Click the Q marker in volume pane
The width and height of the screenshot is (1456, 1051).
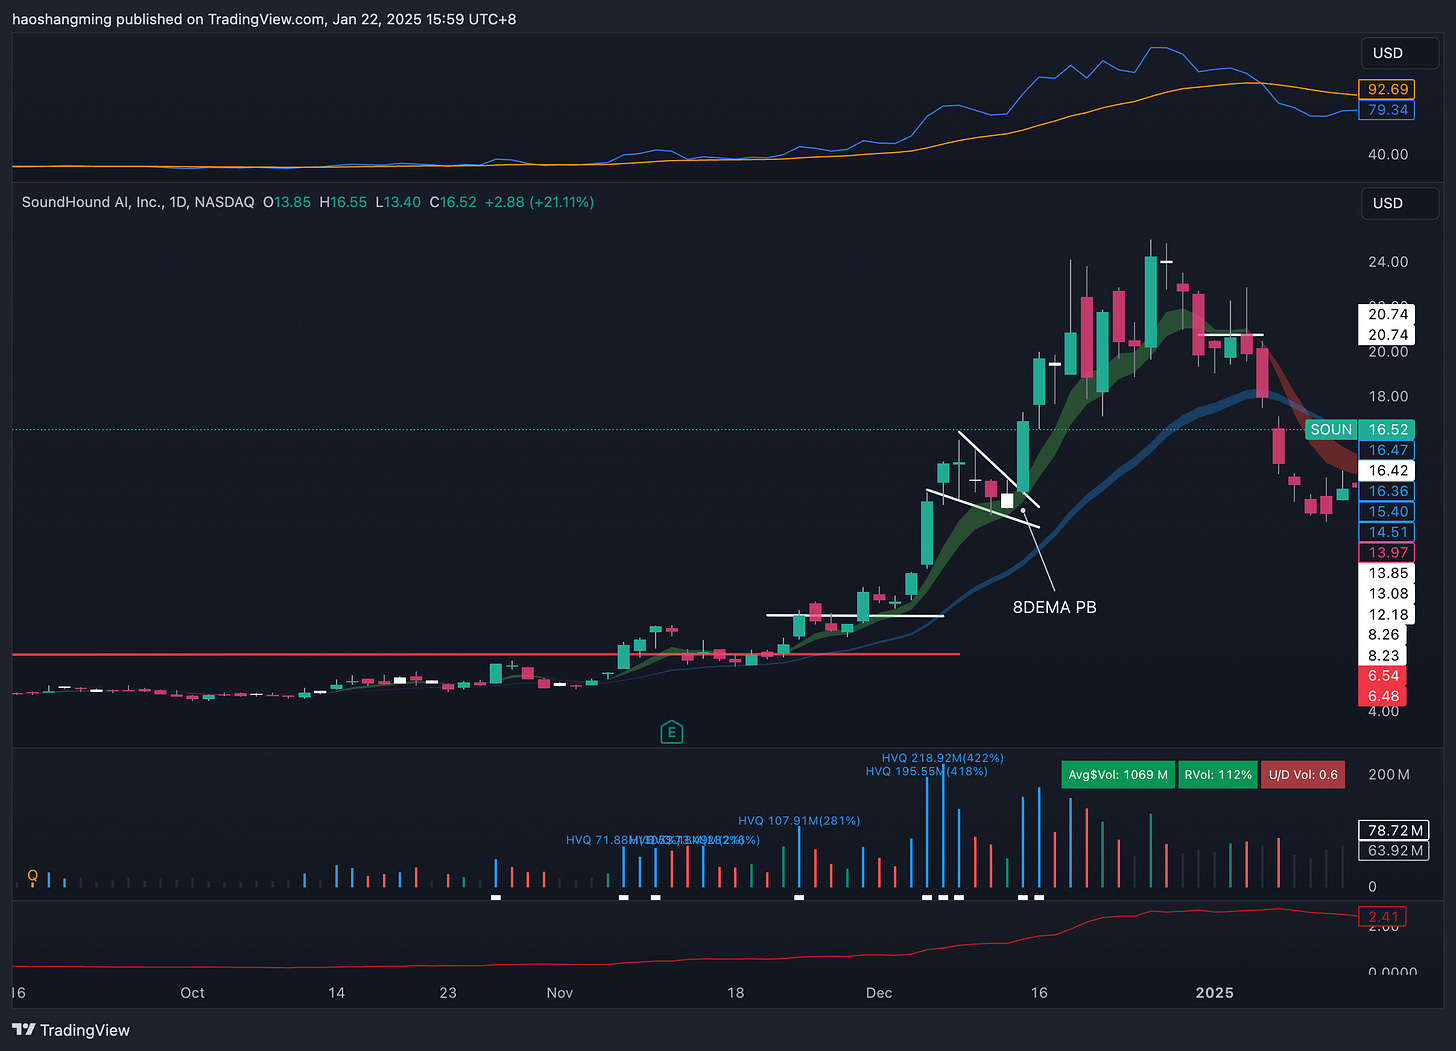pyautogui.click(x=33, y=876)
